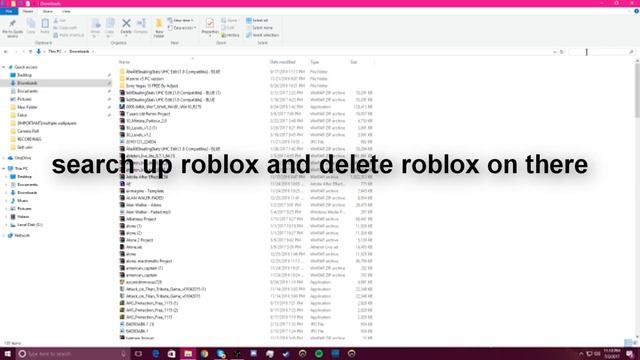Select Local Disk (C:) in the navigation pane
The width and height of the screenshot is (640, 360).
[29, 225]
